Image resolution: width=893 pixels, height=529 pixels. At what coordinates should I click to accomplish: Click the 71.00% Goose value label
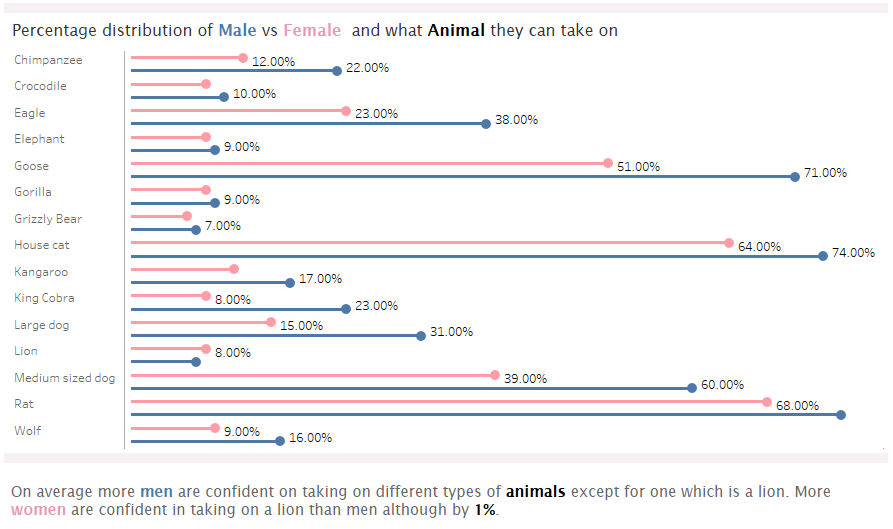pos(825,173)
